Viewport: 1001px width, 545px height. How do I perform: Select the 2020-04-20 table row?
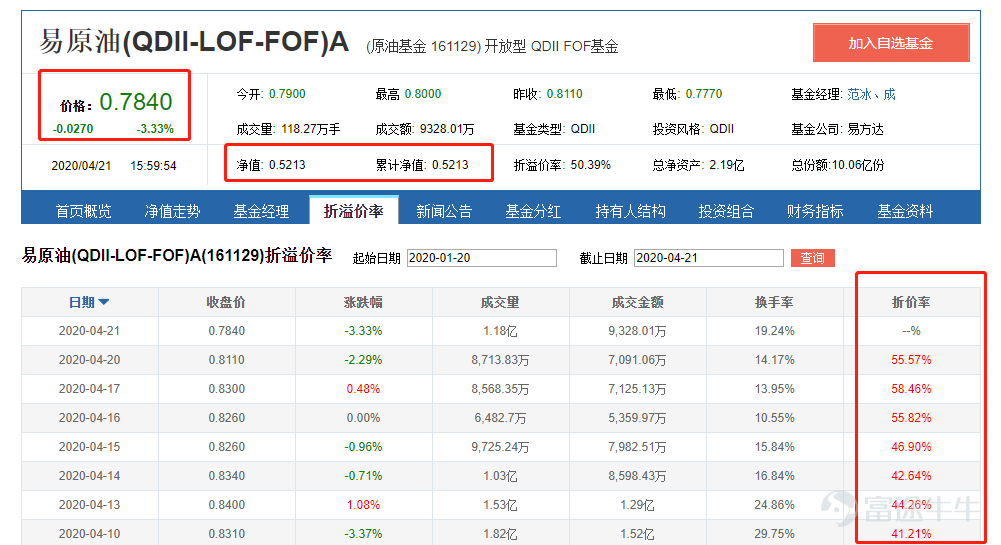coord(500,360)
